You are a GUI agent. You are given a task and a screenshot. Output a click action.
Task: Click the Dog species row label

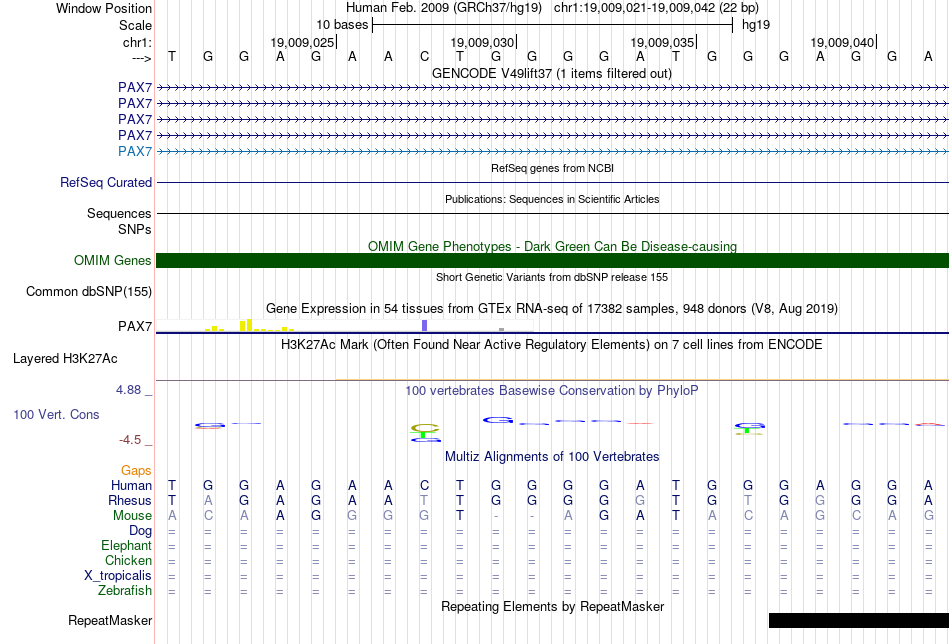click(x=141, y=531)
